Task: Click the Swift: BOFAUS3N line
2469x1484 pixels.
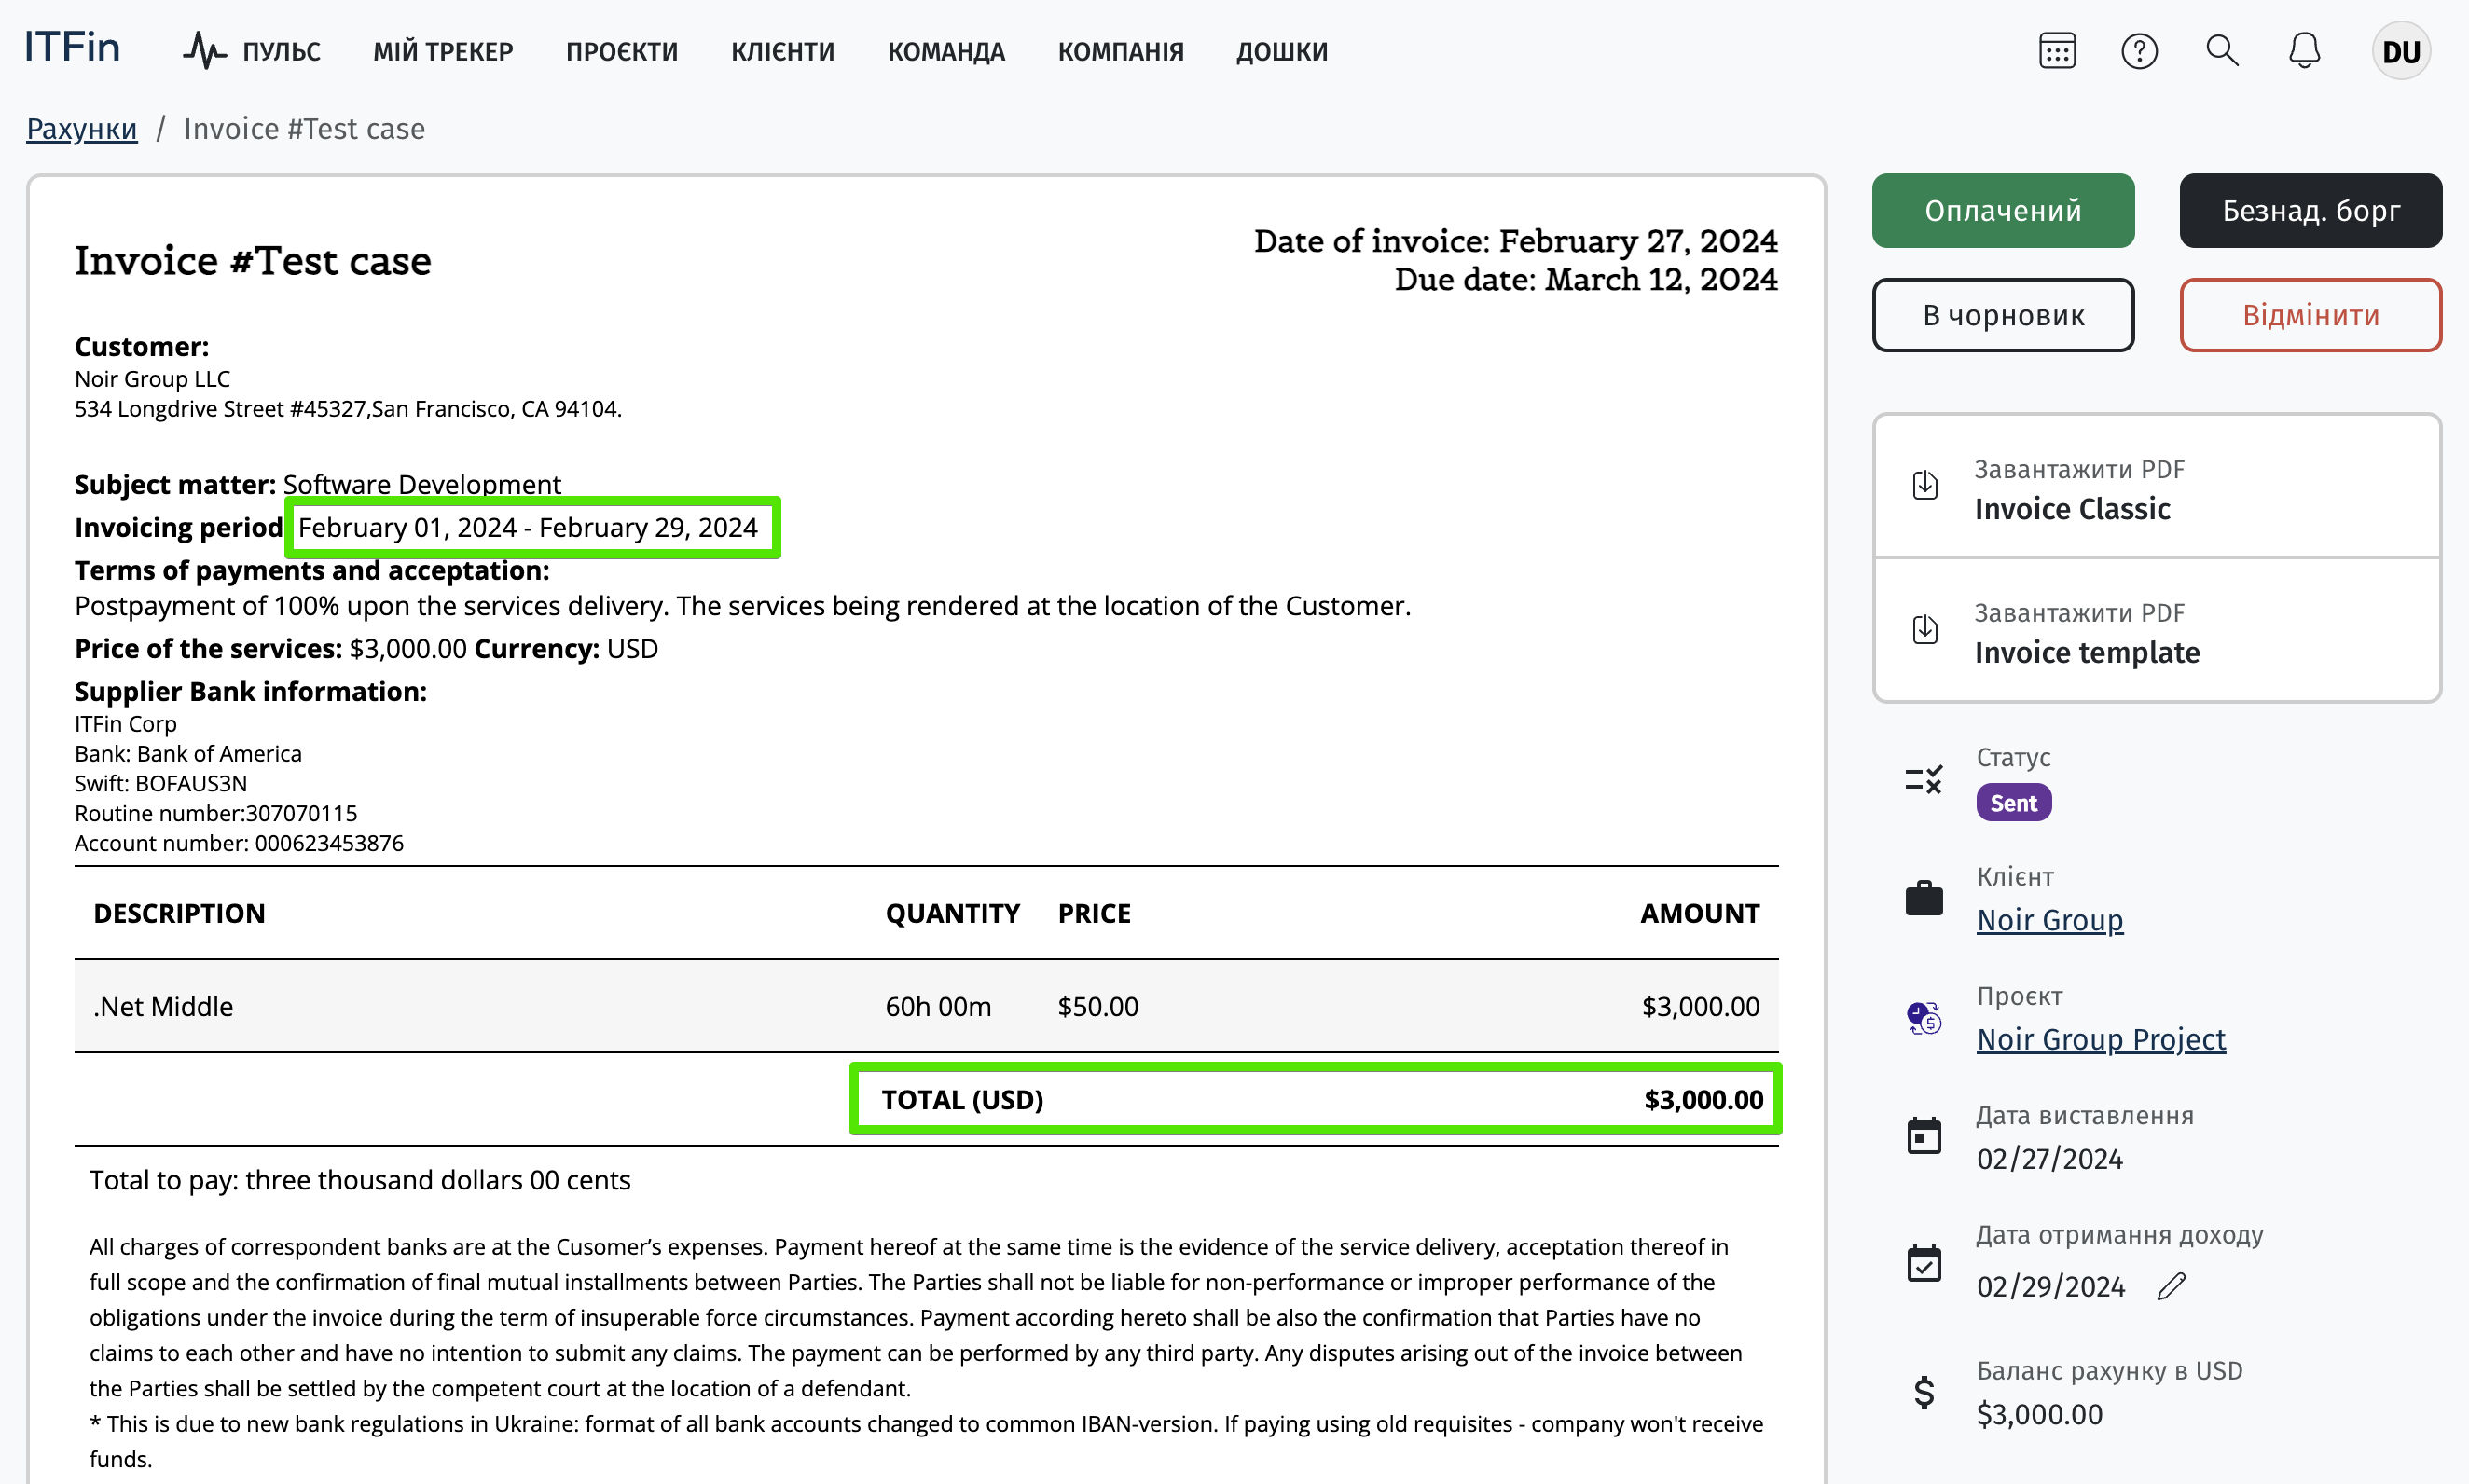Action: pyautogui.click(x=161, y=783)
